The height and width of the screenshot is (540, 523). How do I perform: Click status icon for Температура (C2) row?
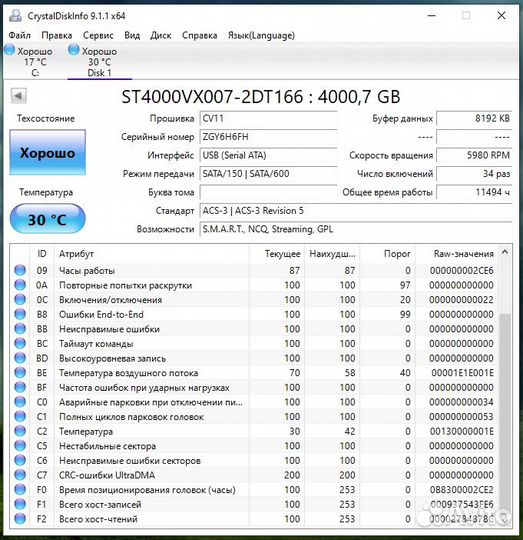click(x=20, y=431)
